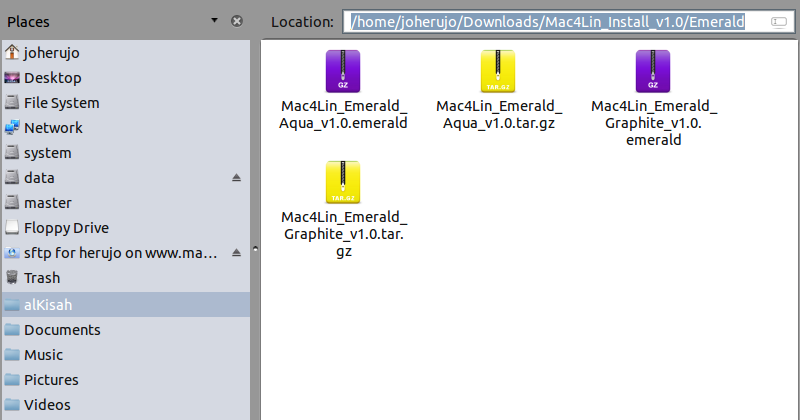
Task: Click the master drive icon
Action: click(12, 203)
